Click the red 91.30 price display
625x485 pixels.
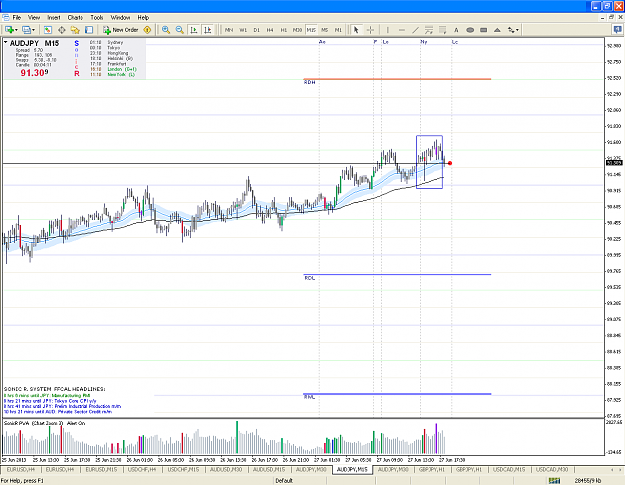pyautogui.click(x=34, y=73)
